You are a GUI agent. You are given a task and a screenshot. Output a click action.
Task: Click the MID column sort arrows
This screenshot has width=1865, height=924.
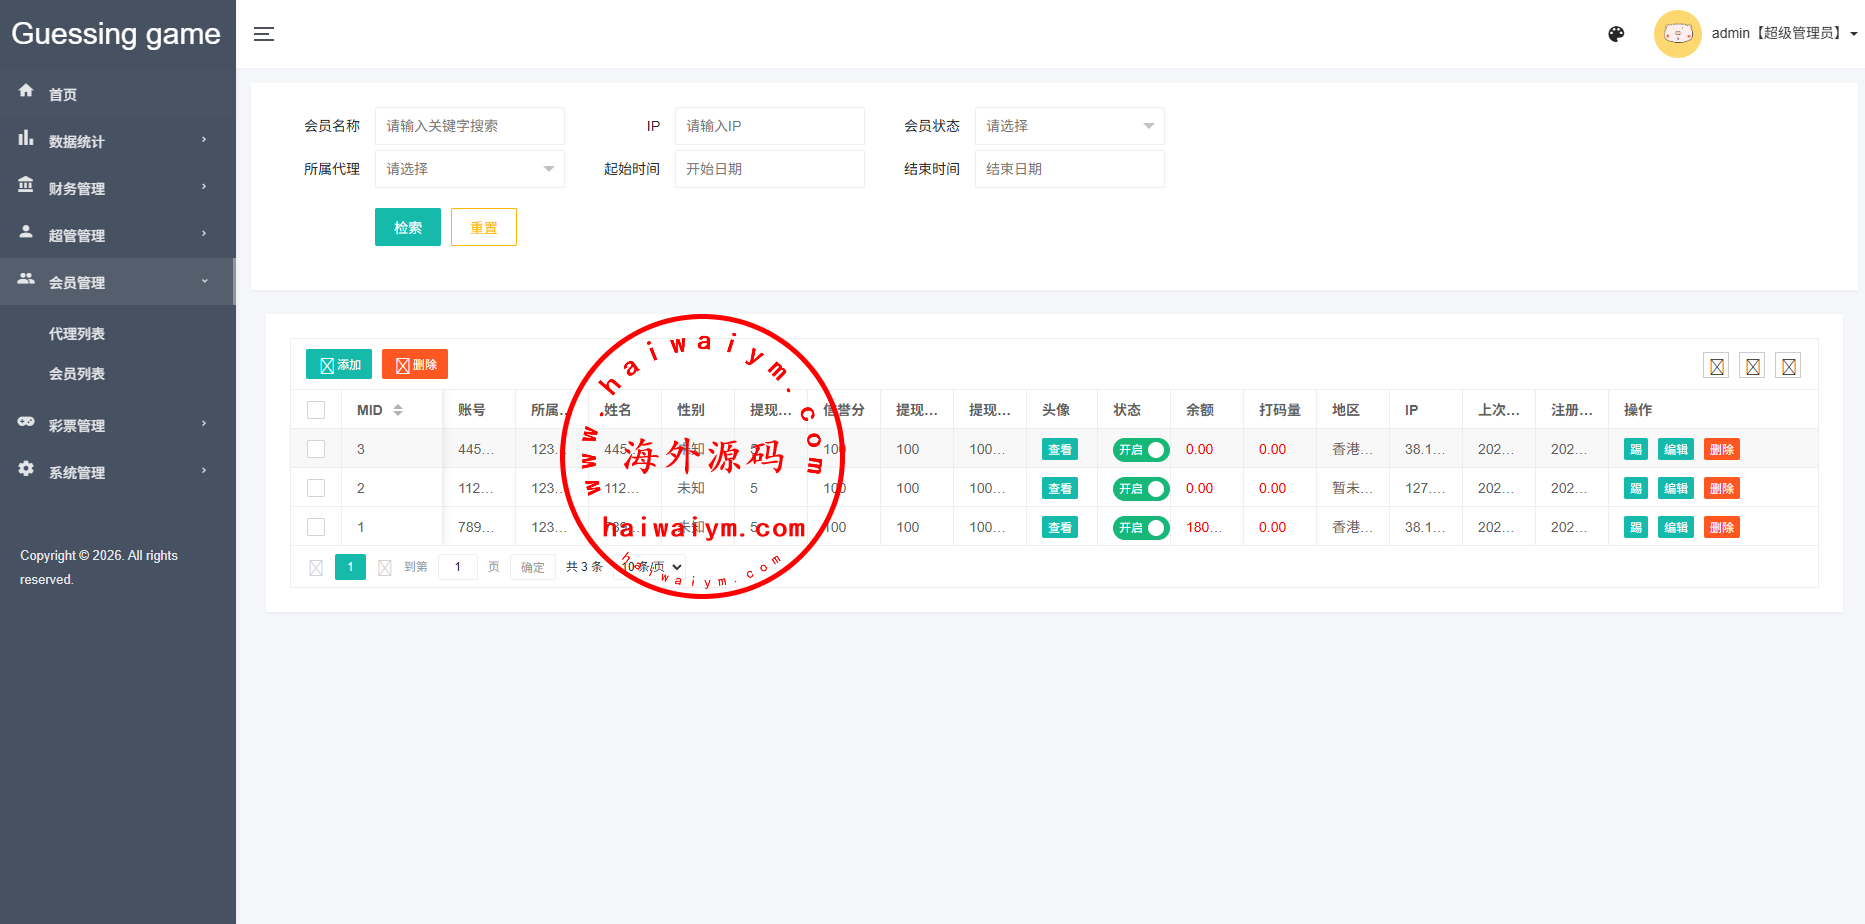pyautogui.click(x=398, y=410)
